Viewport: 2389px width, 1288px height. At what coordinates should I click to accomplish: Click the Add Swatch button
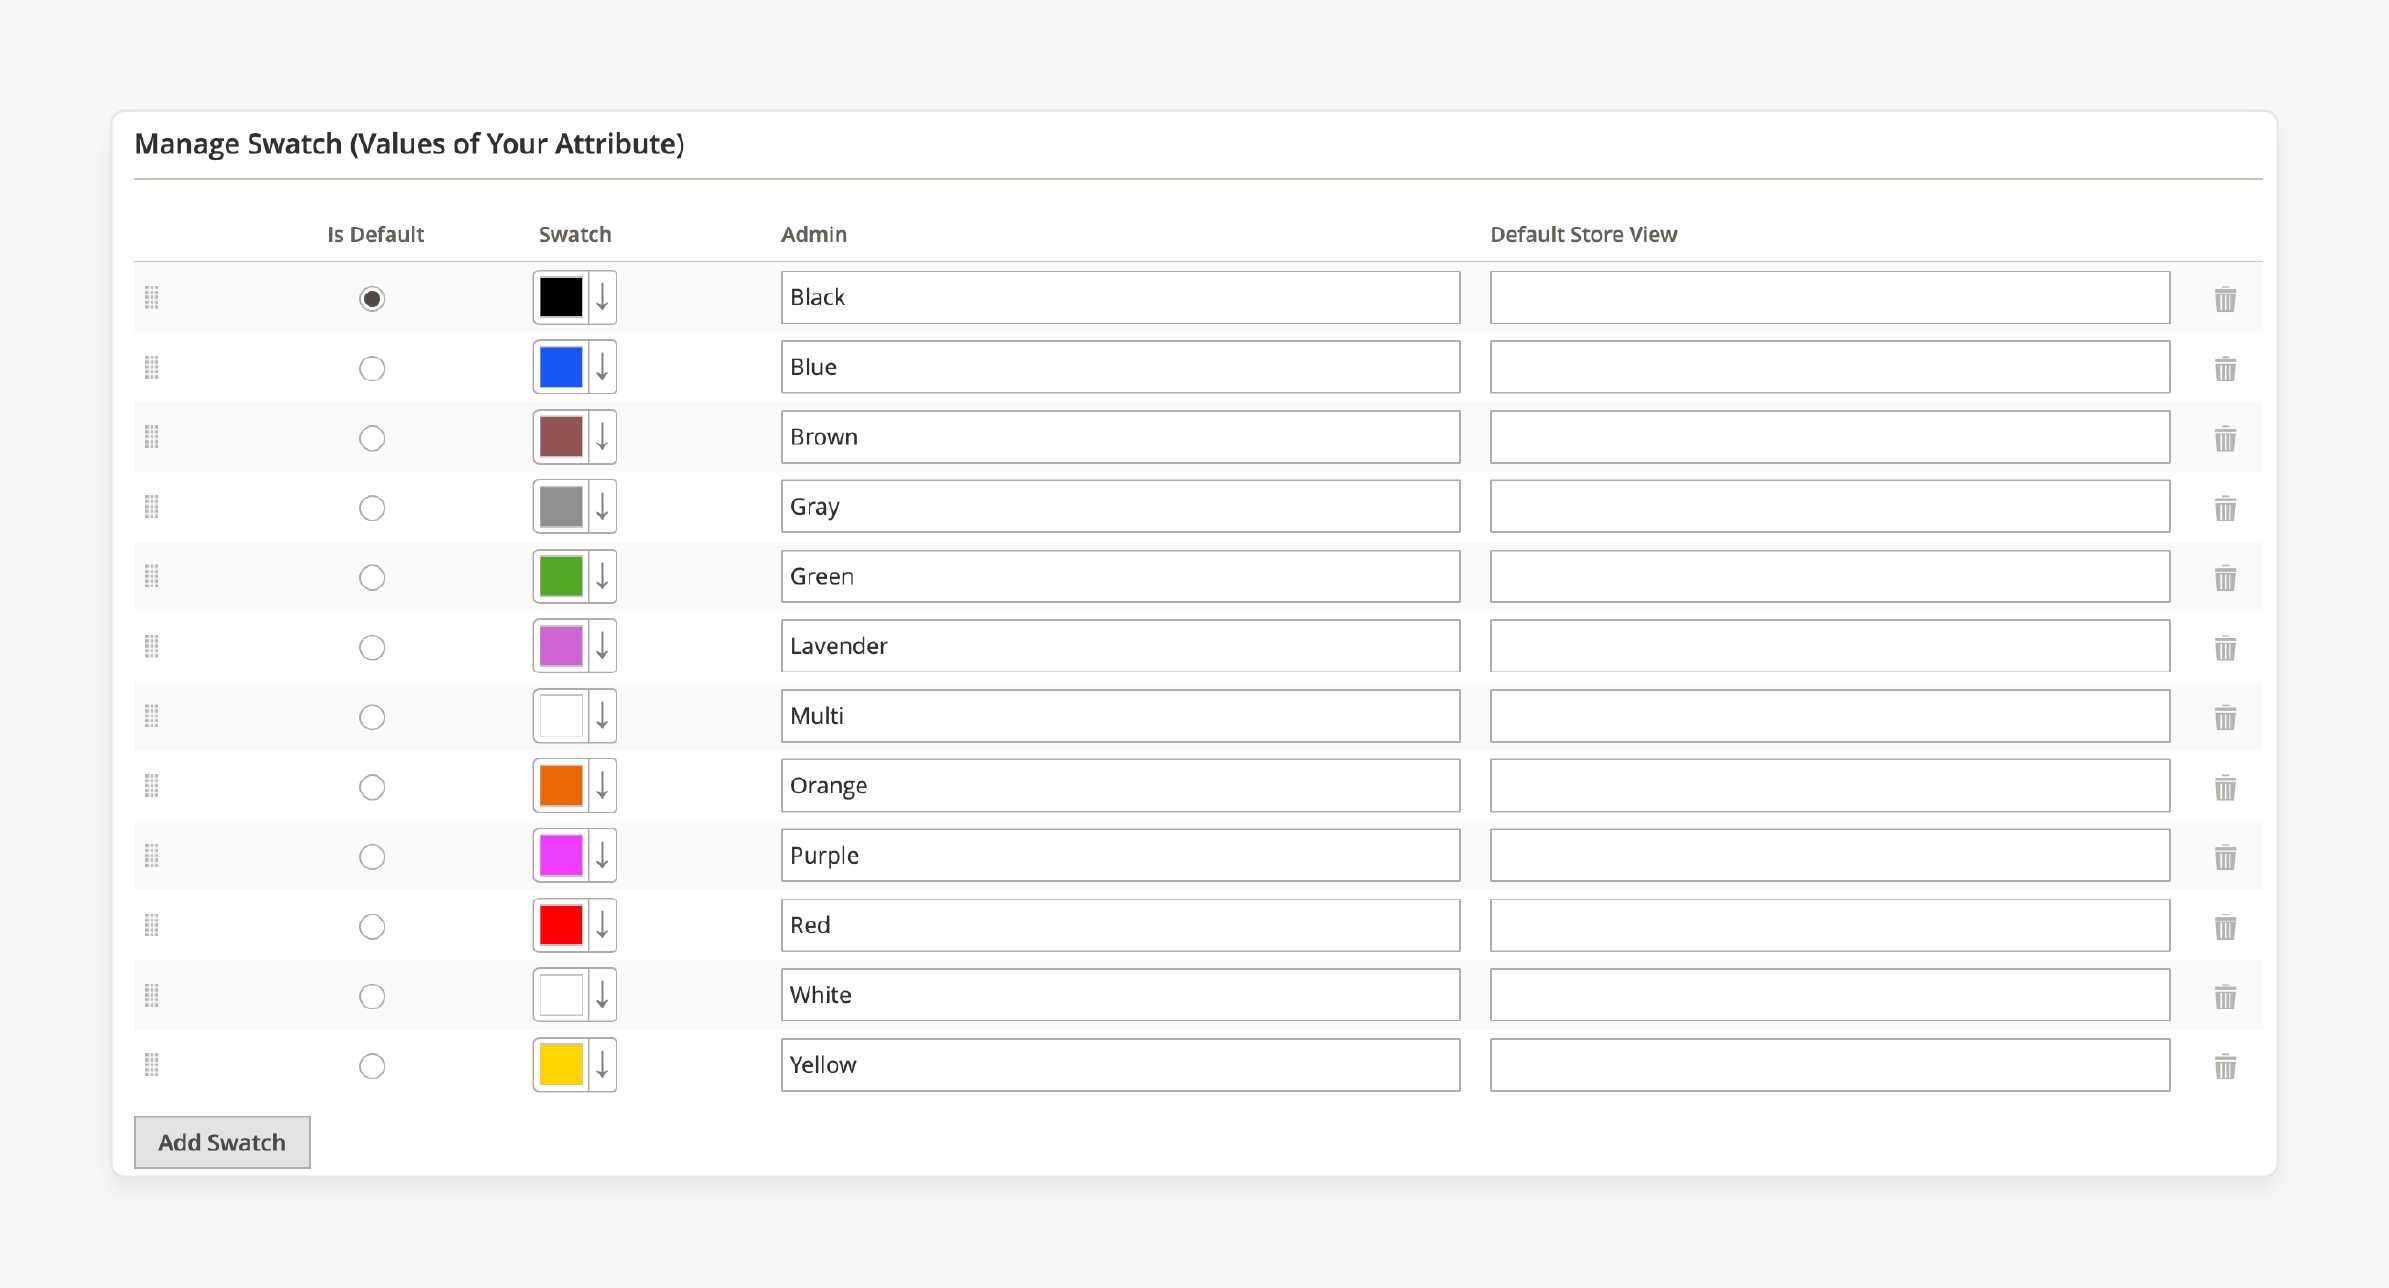pos(222,1142)
